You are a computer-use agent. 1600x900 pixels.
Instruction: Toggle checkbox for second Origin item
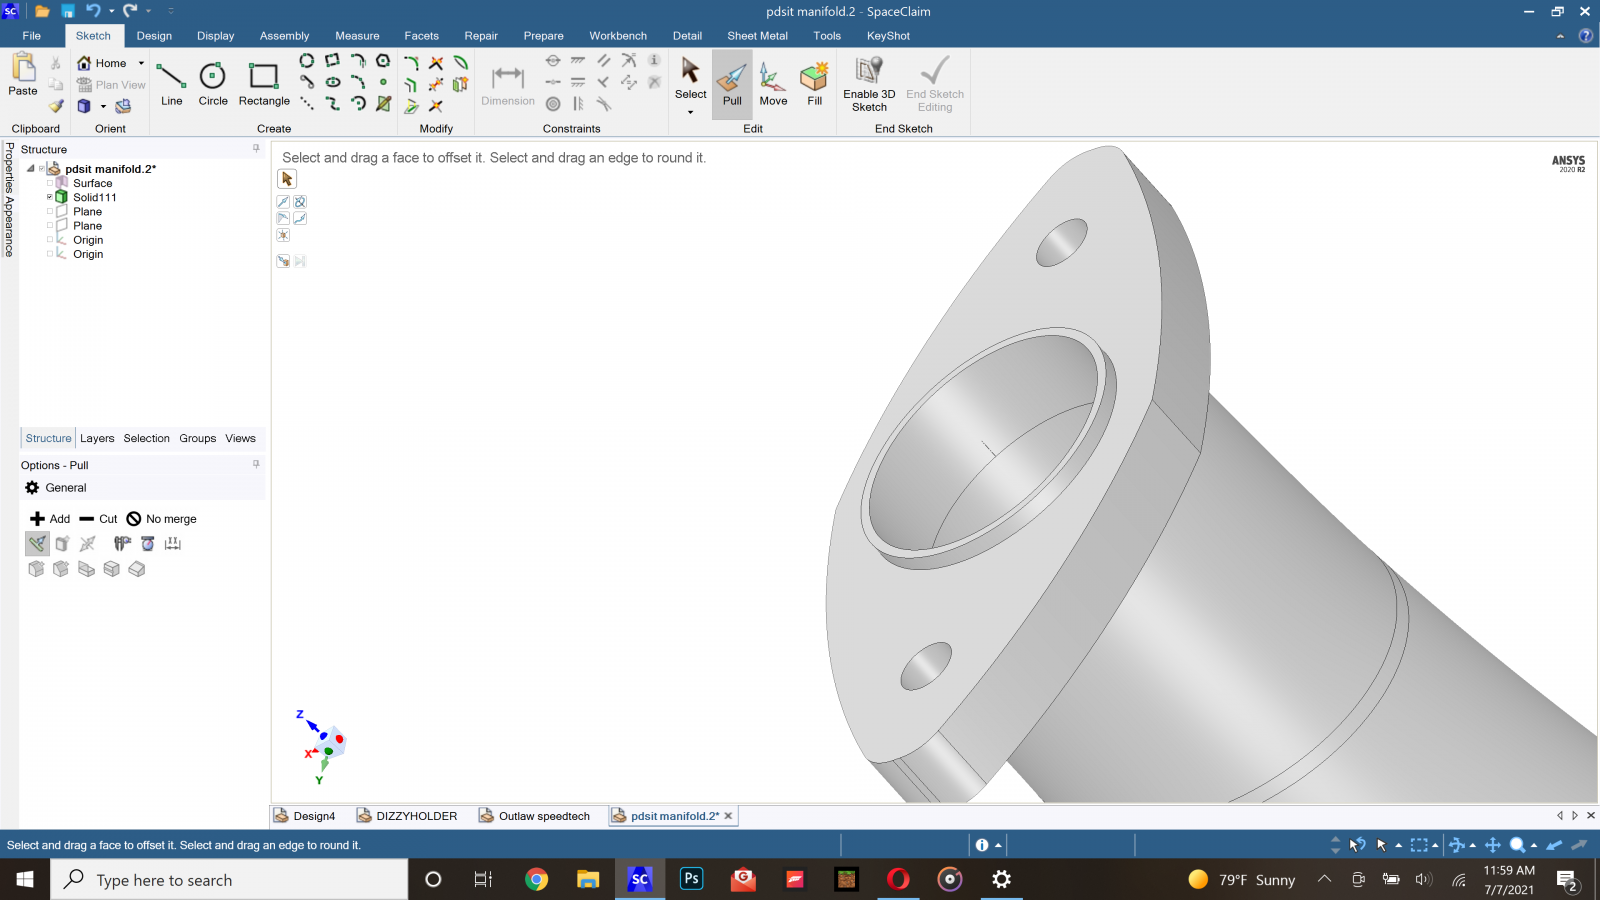50,254
